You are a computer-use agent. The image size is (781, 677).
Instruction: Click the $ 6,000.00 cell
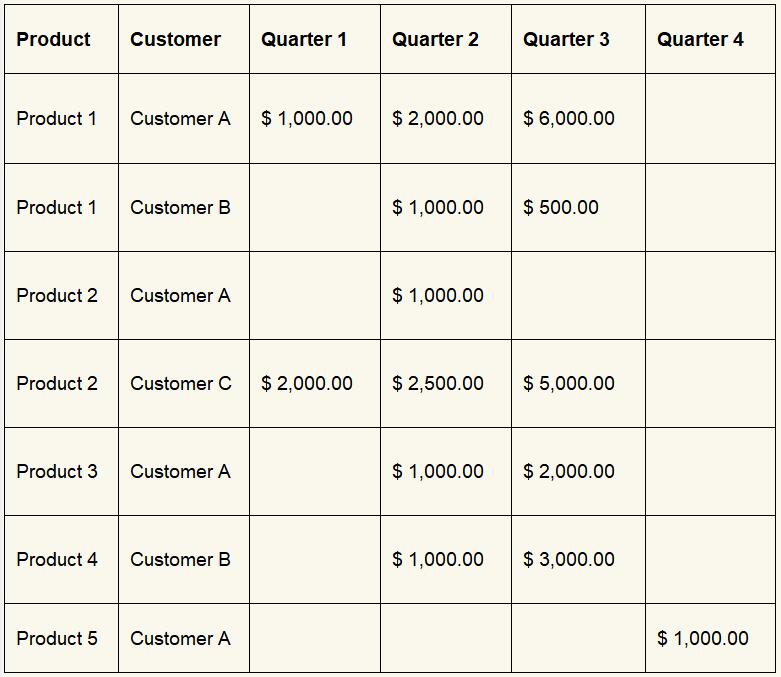[x=569, y=118]
